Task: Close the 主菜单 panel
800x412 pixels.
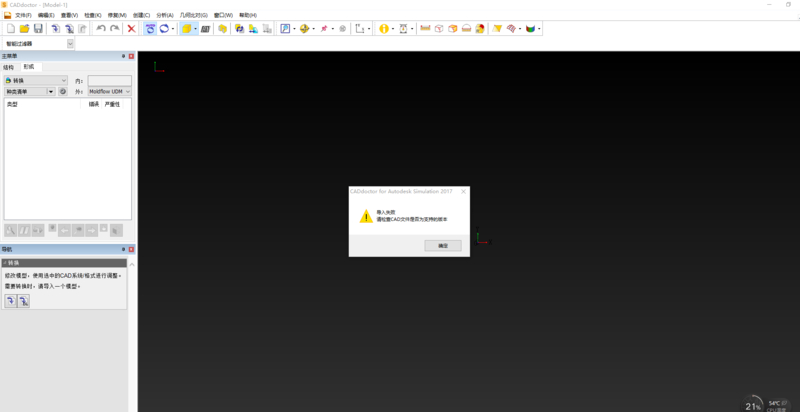Action: [x=131, y=56]
